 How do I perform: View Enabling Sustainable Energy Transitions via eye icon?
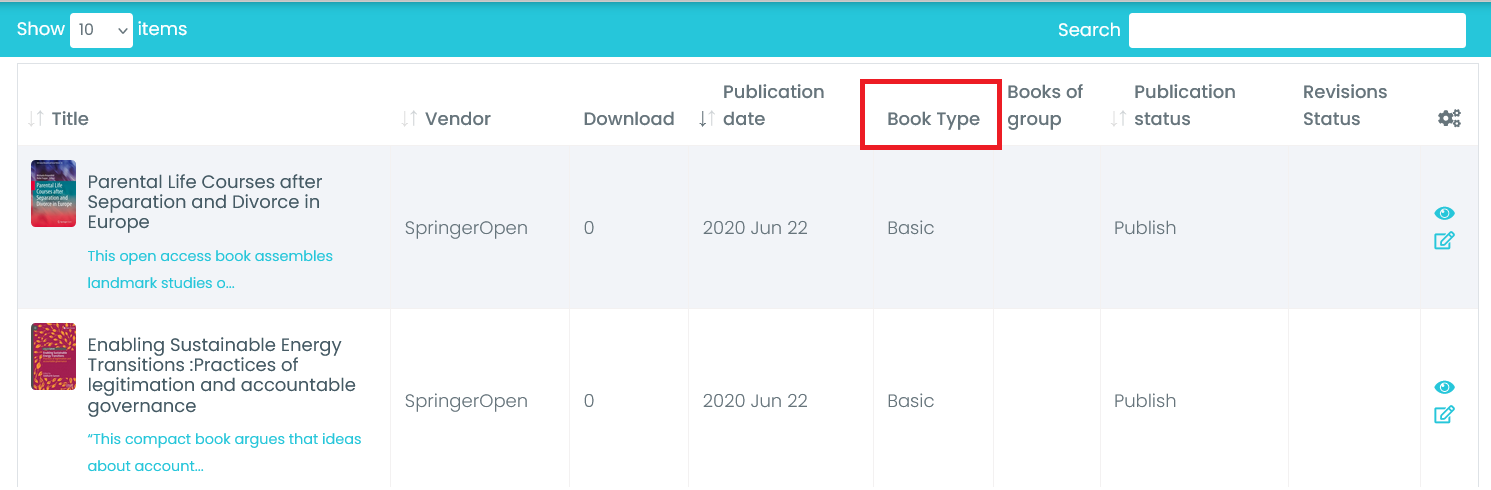[1444, 388]
